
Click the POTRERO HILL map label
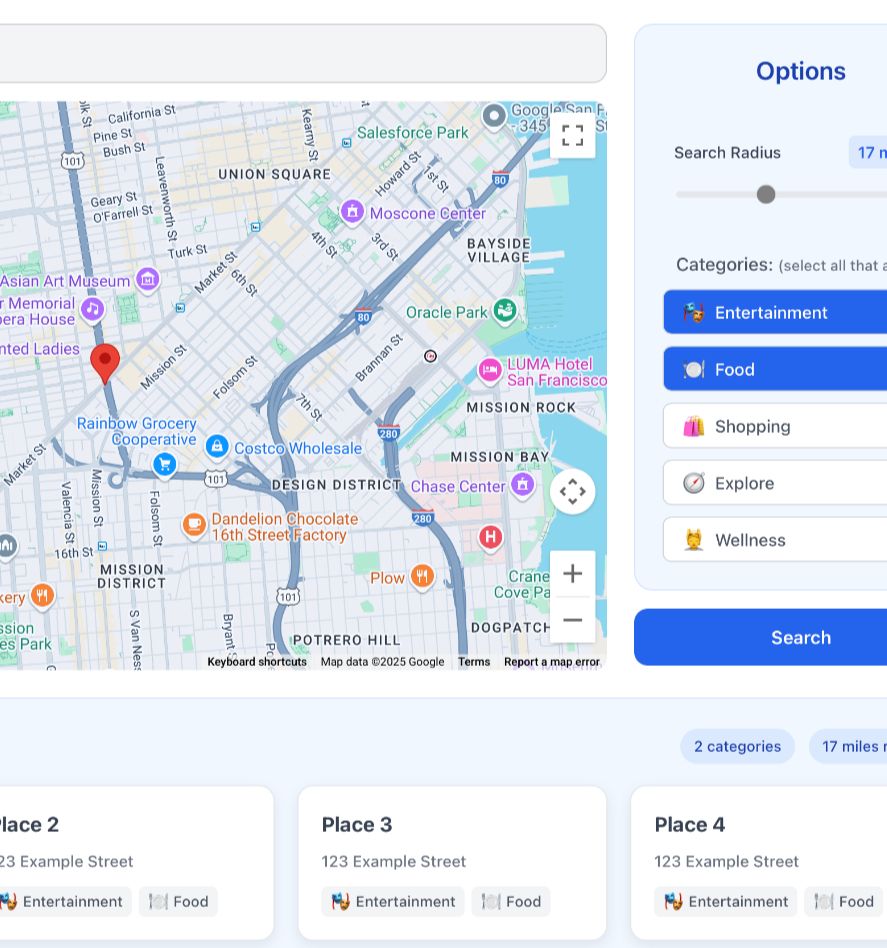pyautogui.click(x=346, y=640)
